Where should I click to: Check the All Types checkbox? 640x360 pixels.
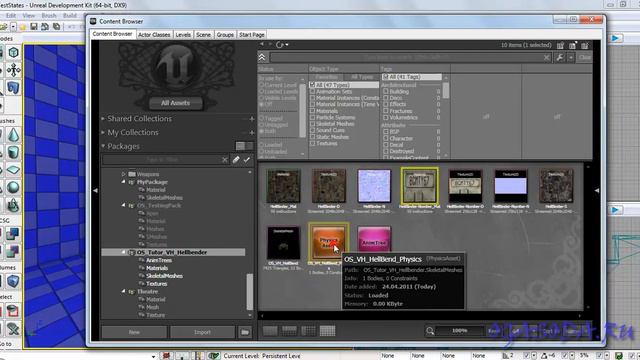coord(312,85)
